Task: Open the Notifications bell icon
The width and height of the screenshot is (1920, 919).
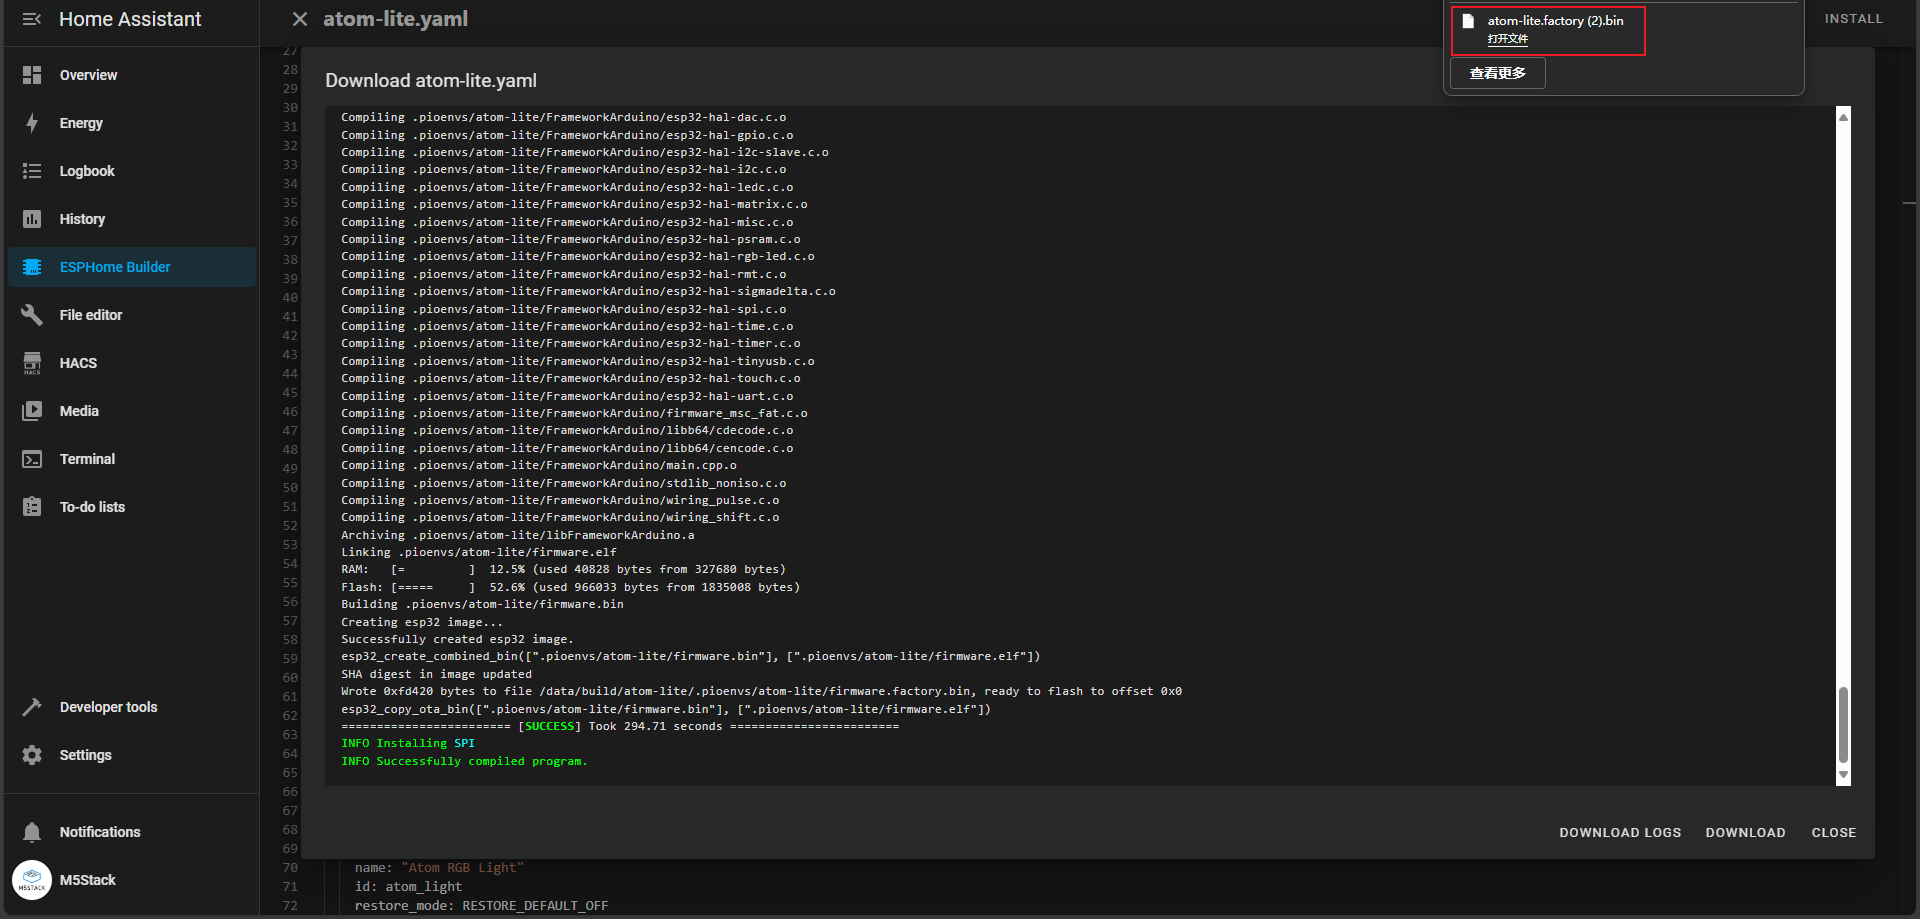Action: 32,832
